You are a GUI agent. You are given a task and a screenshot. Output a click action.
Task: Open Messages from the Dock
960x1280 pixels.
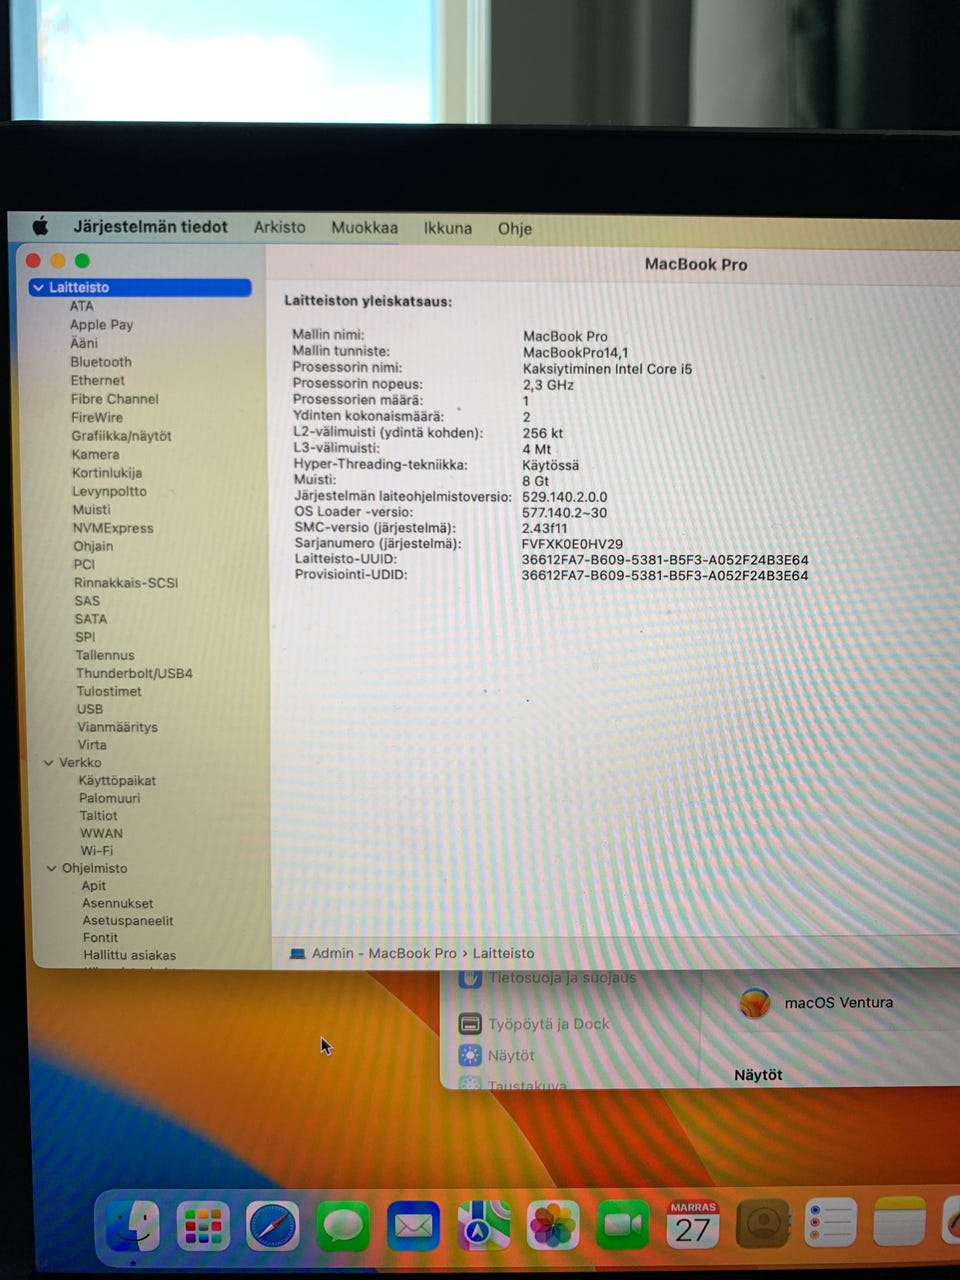click(343, 1227)
